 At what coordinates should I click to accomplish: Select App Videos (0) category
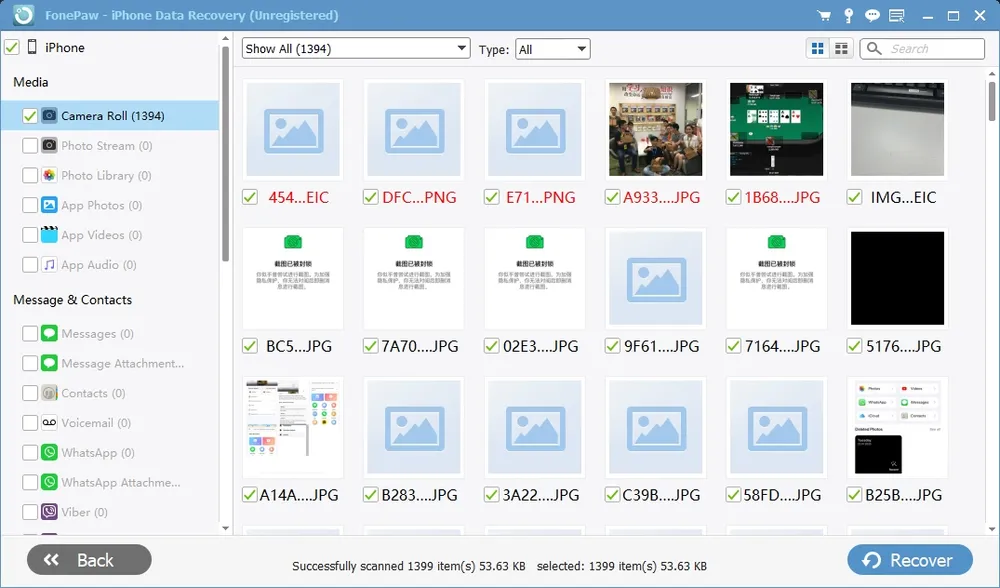(x=101, y=235)
